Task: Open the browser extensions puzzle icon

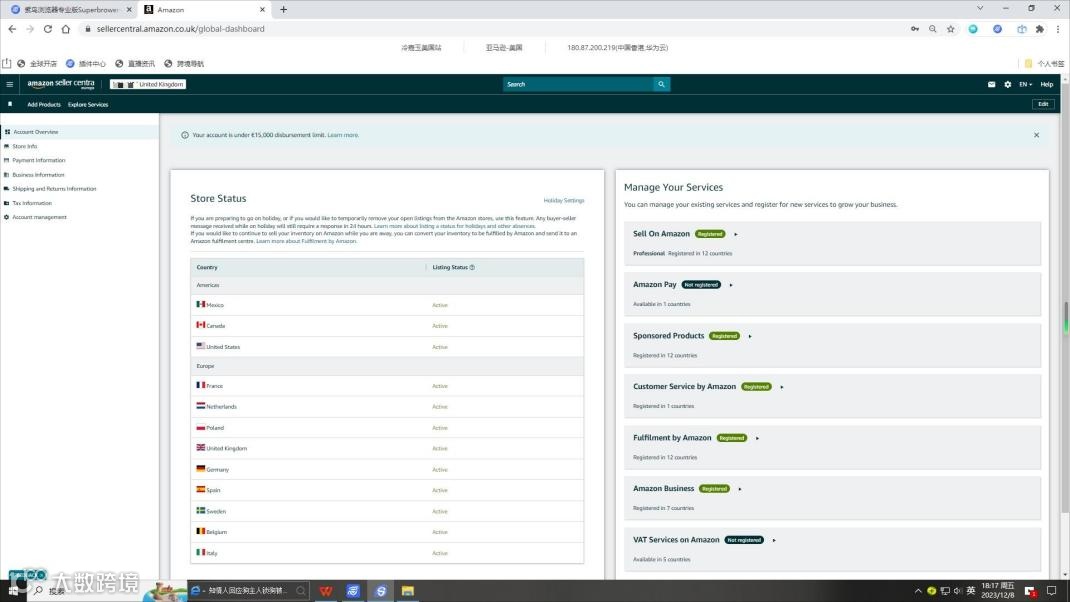Action: click(x=1039, y=29)
